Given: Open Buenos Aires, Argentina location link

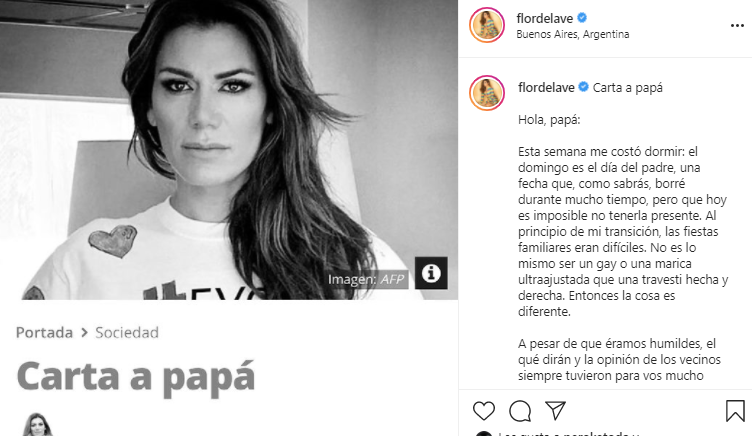Looking at the screenshot, I should coord(573,35).
